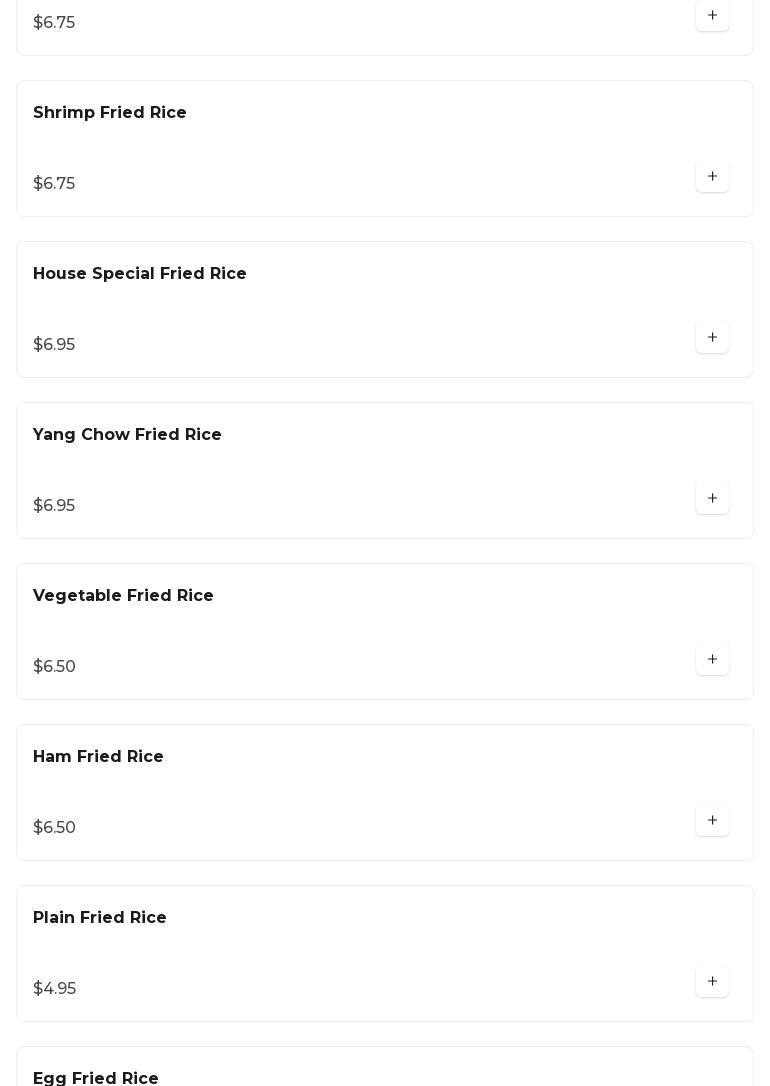
Task: Open House Special Fried Rice details
Action: [x=140, y=274]
